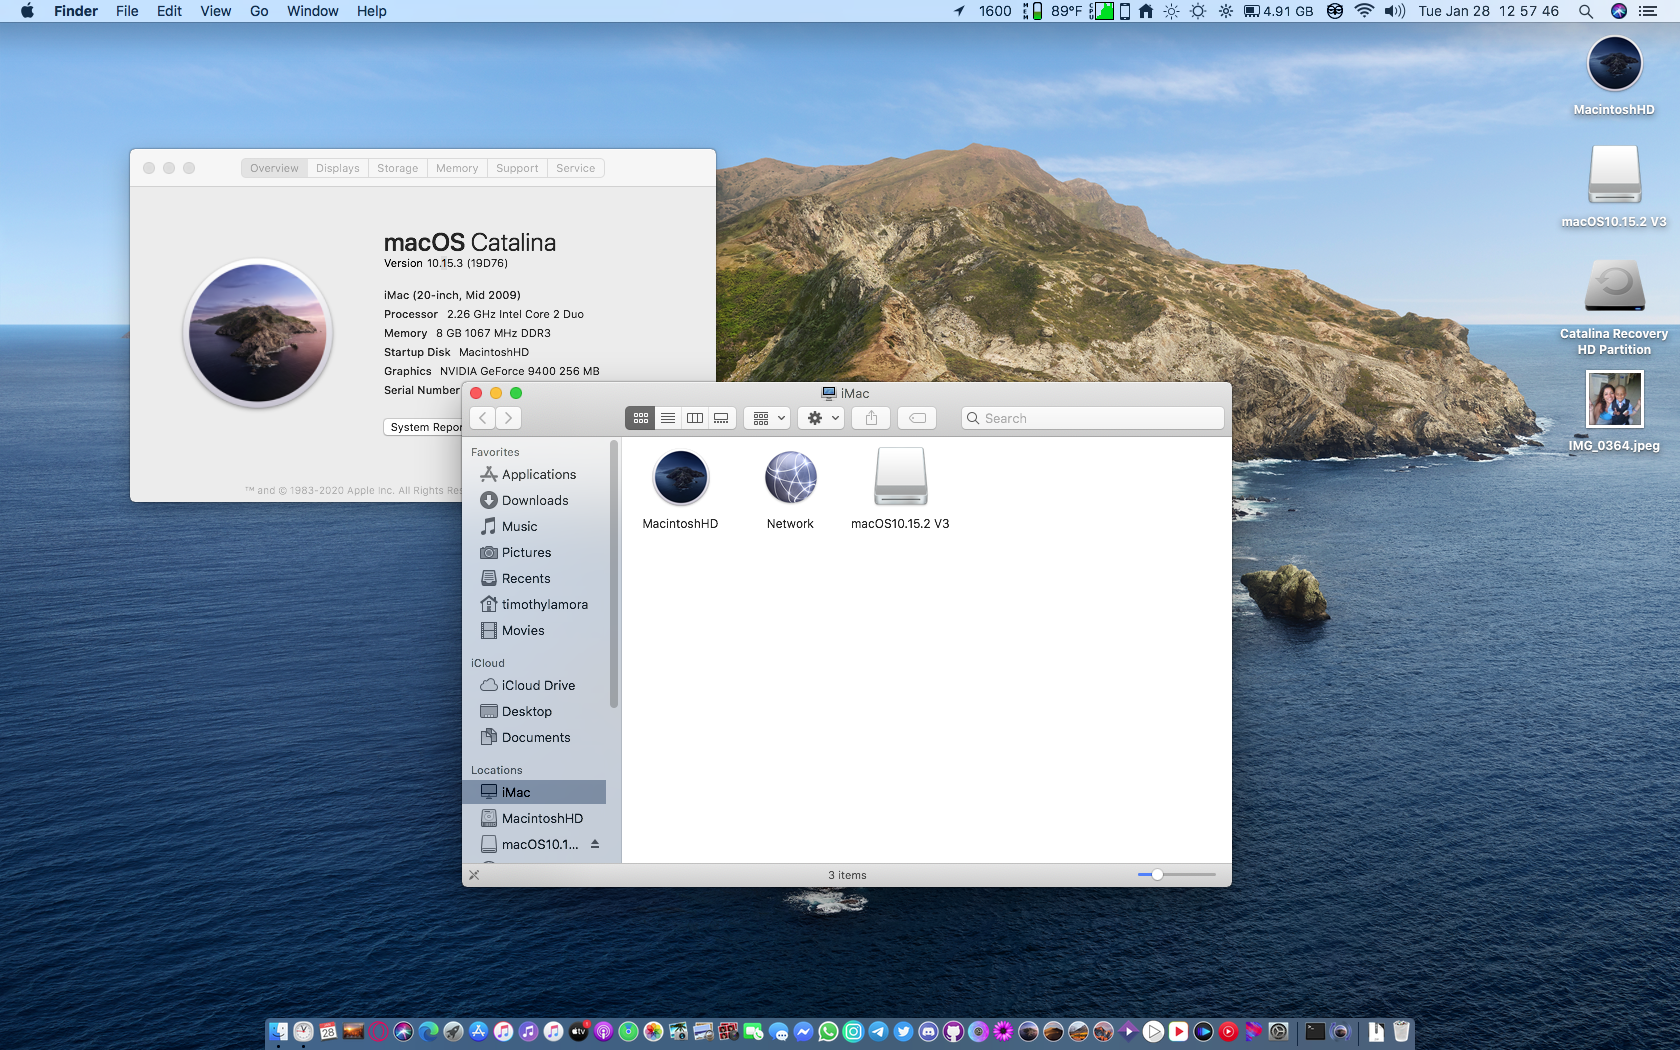Viewport: 1680px width, 1050px height.
Task: Open Discord from the Dock
Action: click(928, 1032)
